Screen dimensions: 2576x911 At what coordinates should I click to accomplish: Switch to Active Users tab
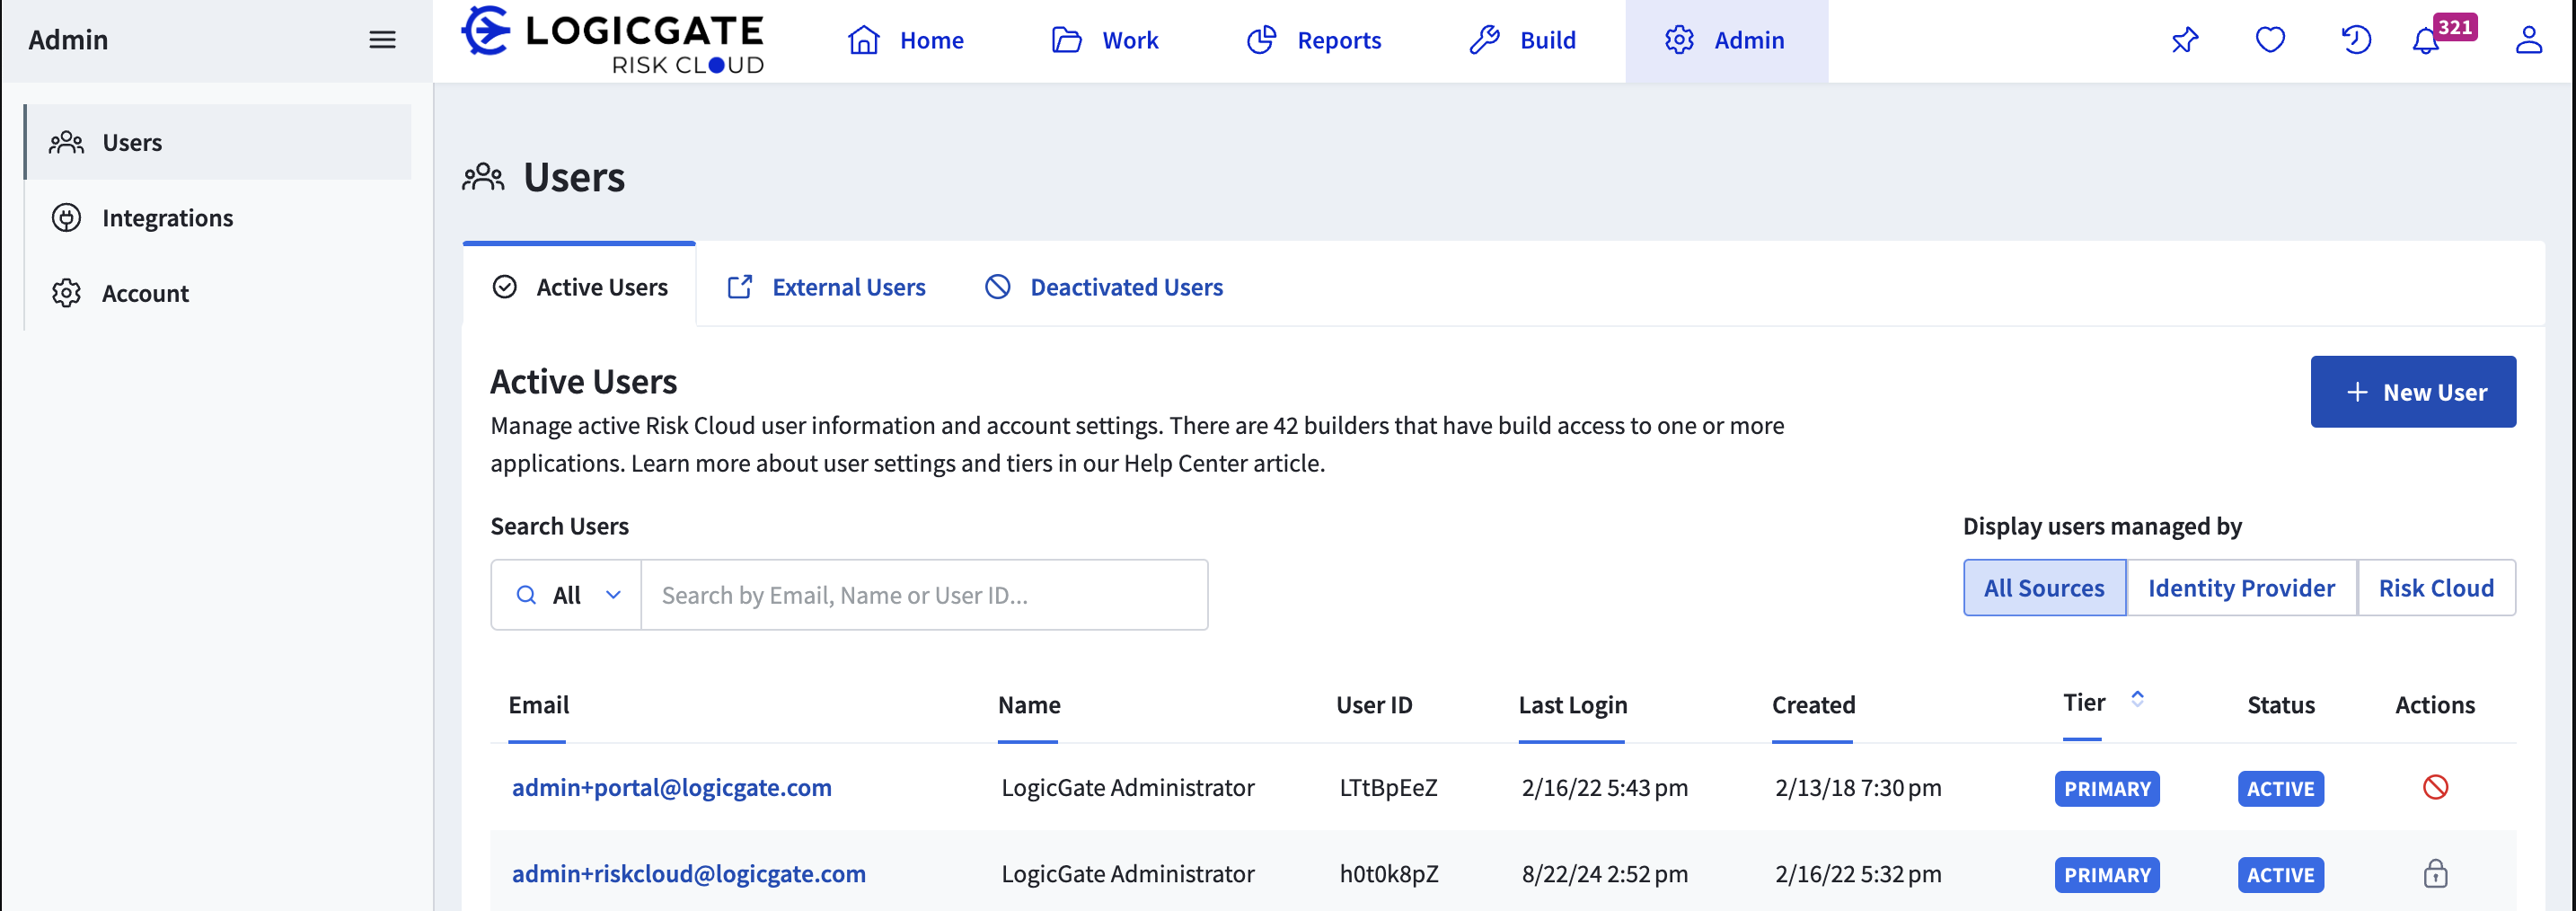coord(580,287)
